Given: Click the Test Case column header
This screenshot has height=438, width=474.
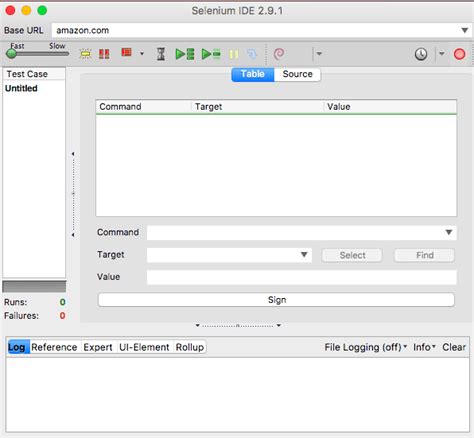Looking at the screenshot, I should coord(34,74).
